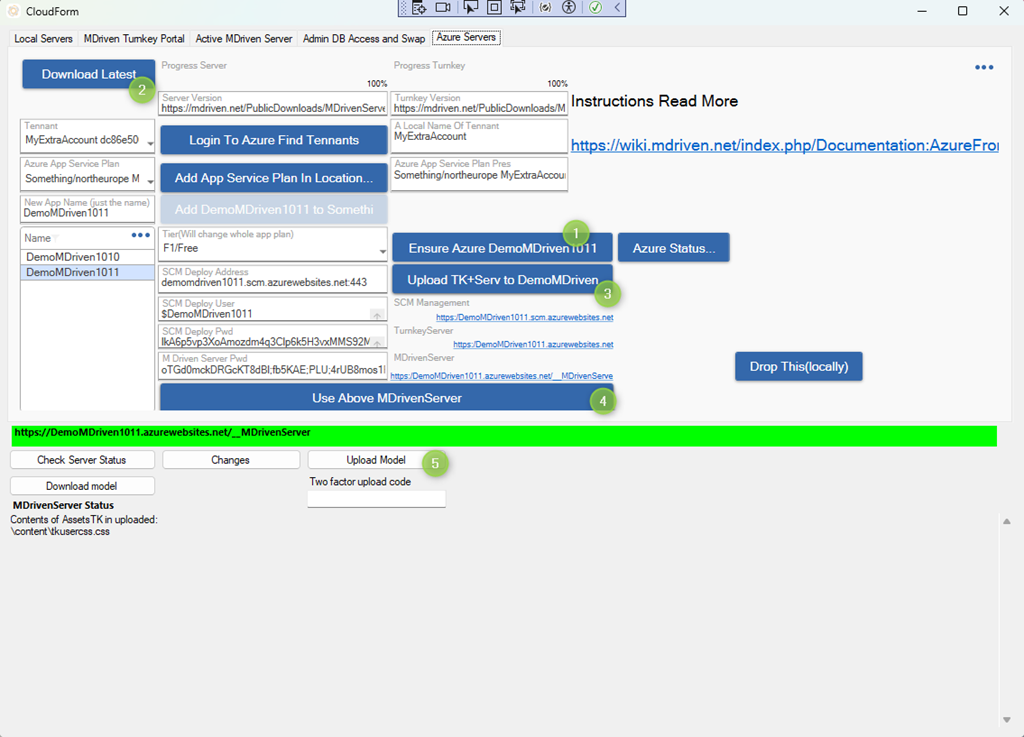Toggle Track Focused Element icon

(518, 8)
